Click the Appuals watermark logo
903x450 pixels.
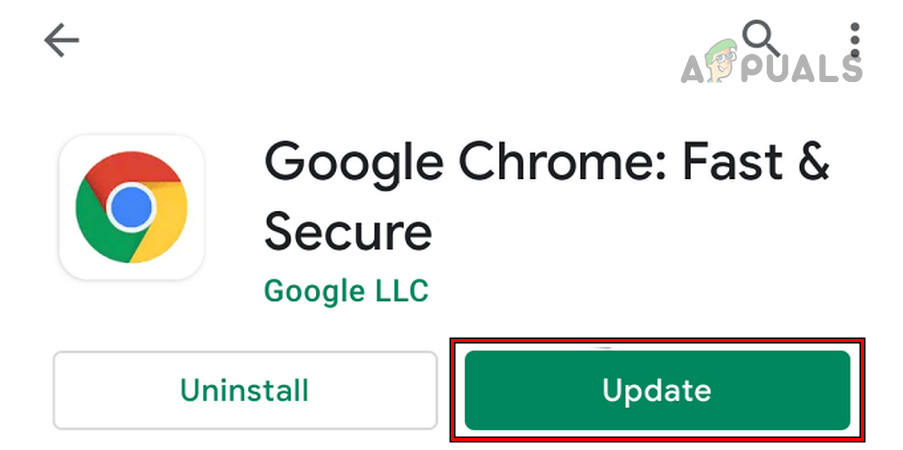coord(770,68)
